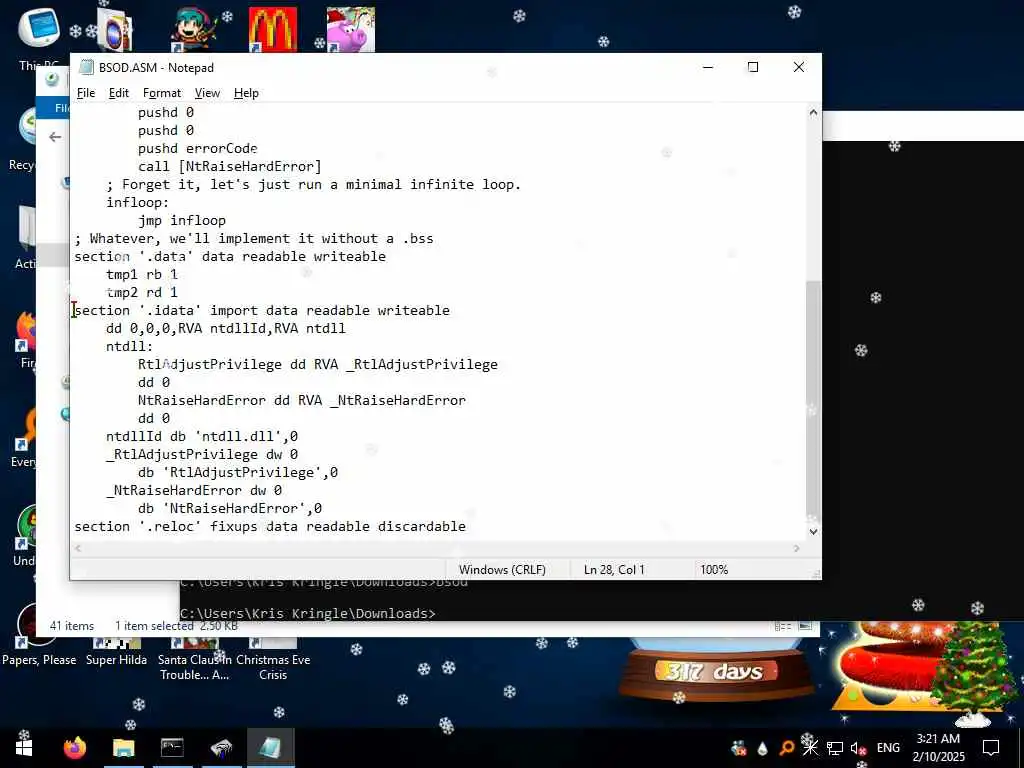Open the volume tray icon
This screenshot has height=768, width=1024.
point(858,748)
